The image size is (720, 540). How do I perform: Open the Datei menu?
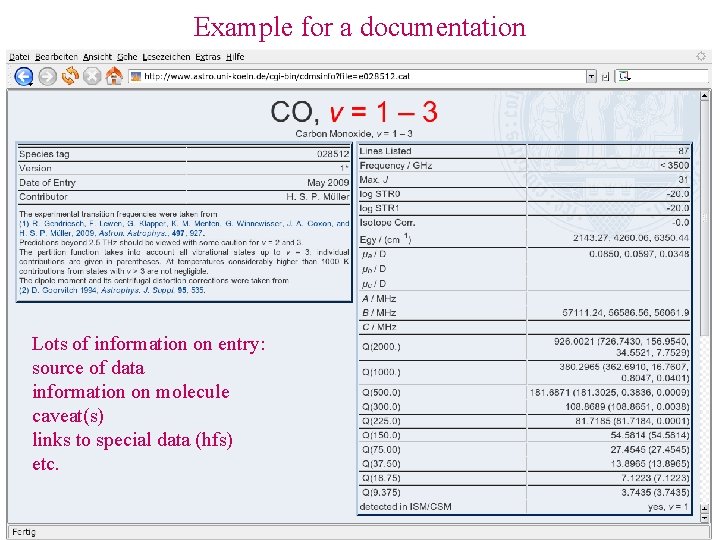(x=19, y=57)
